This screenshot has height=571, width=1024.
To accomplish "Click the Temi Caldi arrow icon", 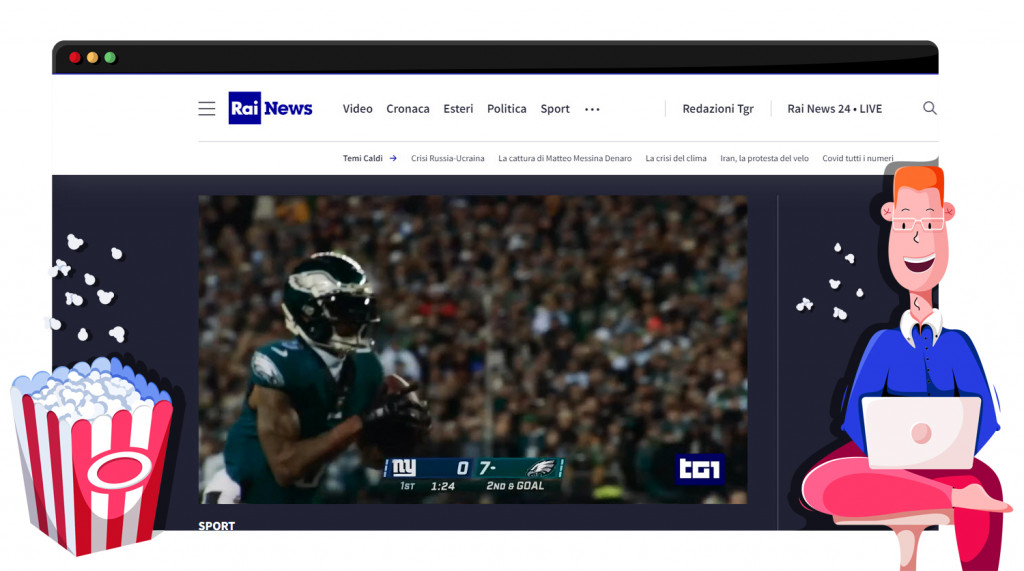I will 393,158.
